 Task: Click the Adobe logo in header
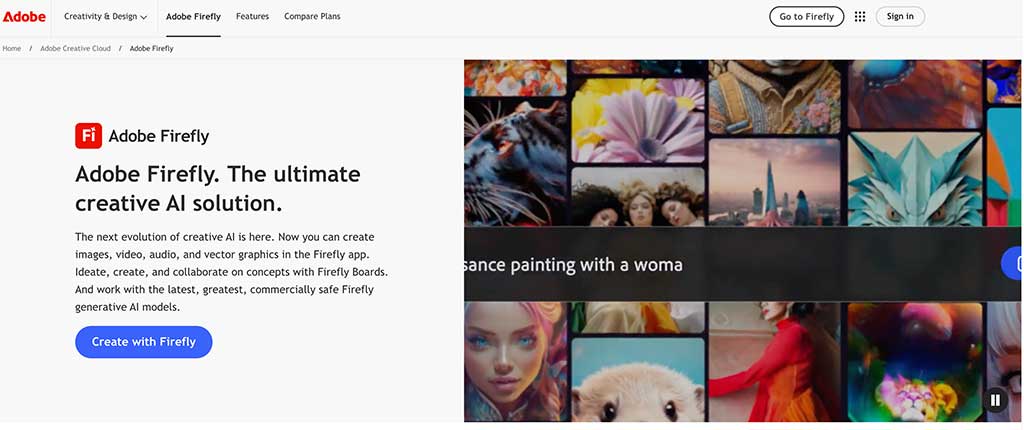point(24,16)
